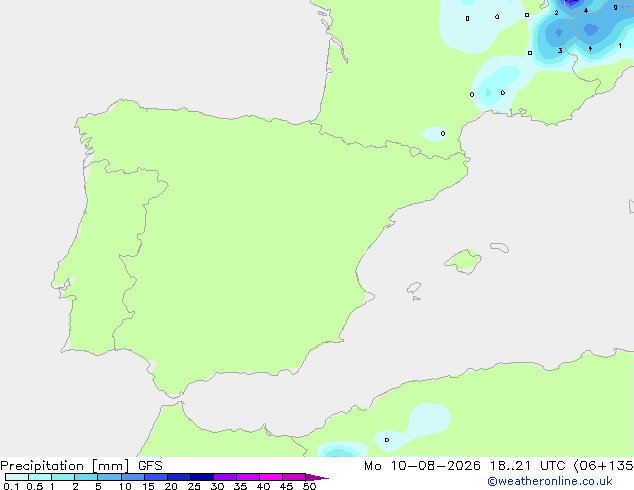The height and width of the screenshot is (490, 634).
Task: Click the 'Mo 10-08-2026' forecast date text
Action: pos(422,466)
